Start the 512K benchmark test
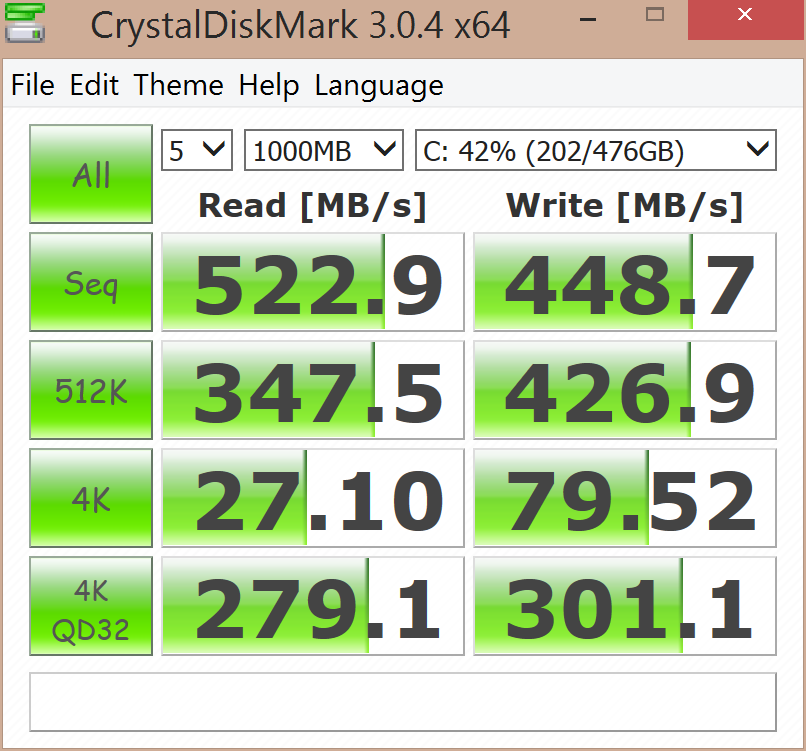 tap(91, 390)
